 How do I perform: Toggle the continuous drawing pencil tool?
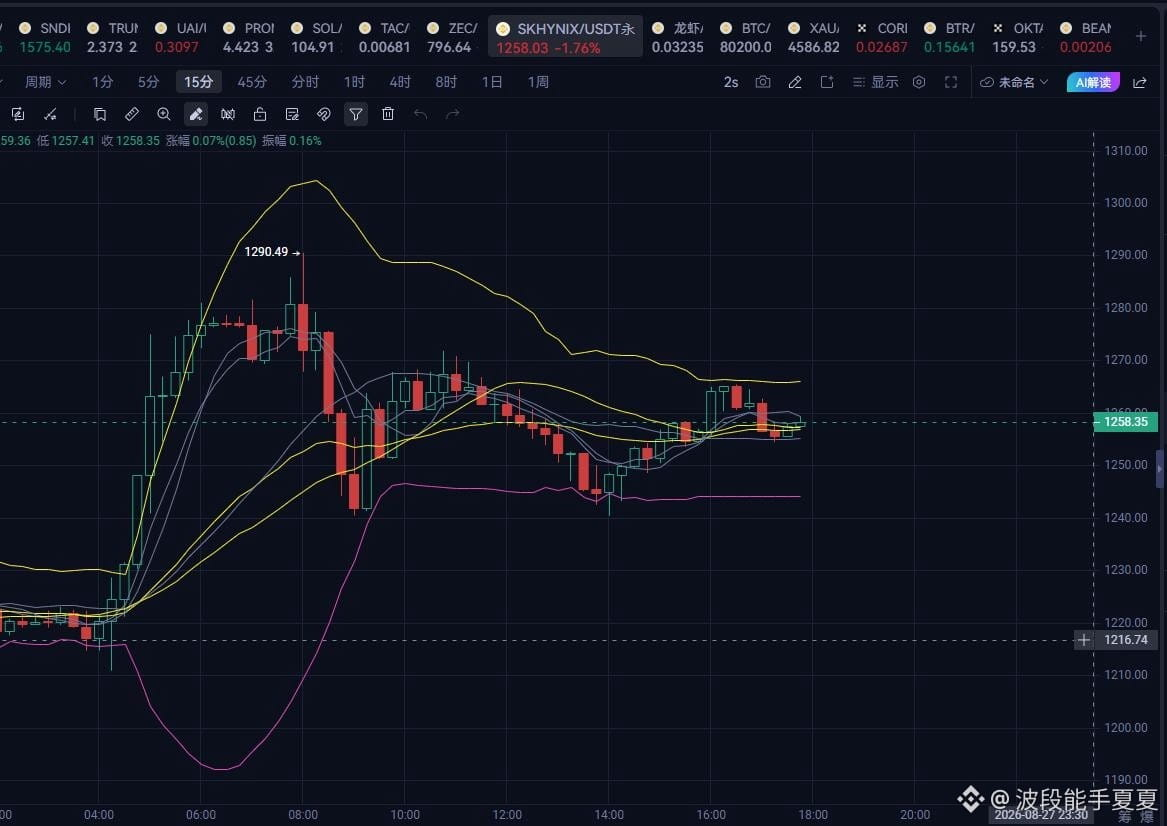196,114
